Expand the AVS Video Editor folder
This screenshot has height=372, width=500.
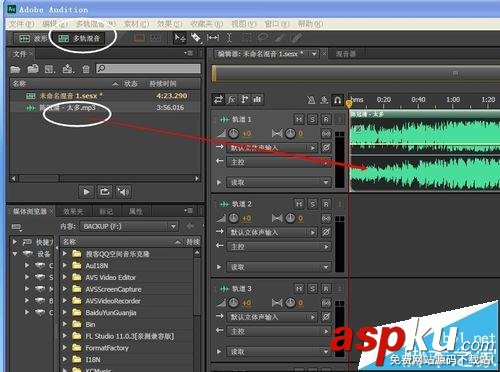click(x=65, y=277)
